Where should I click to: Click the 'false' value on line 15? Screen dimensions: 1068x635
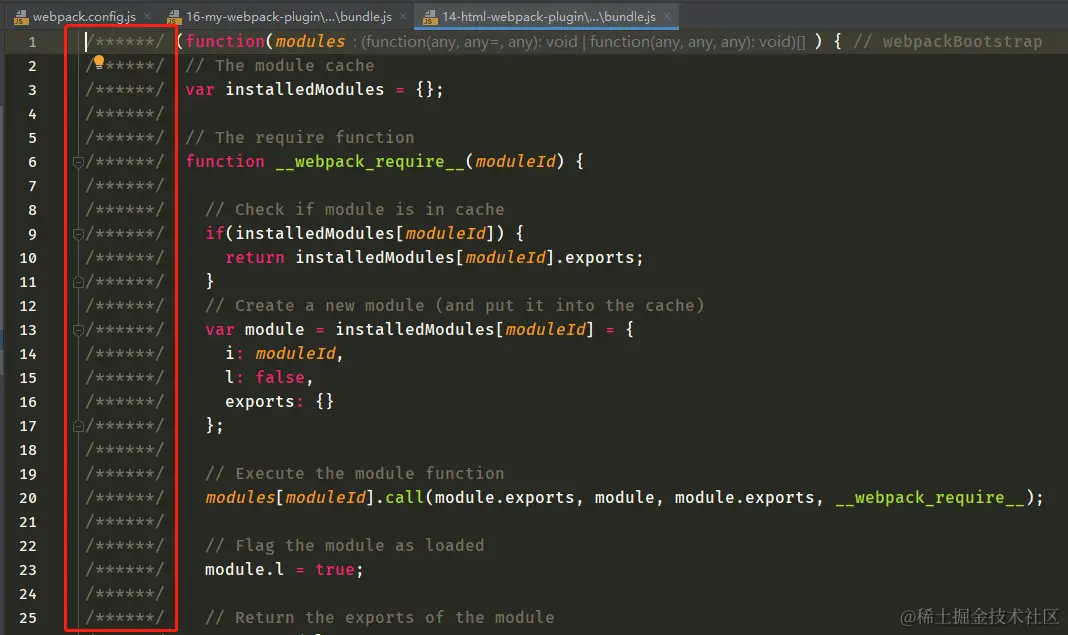280,377
